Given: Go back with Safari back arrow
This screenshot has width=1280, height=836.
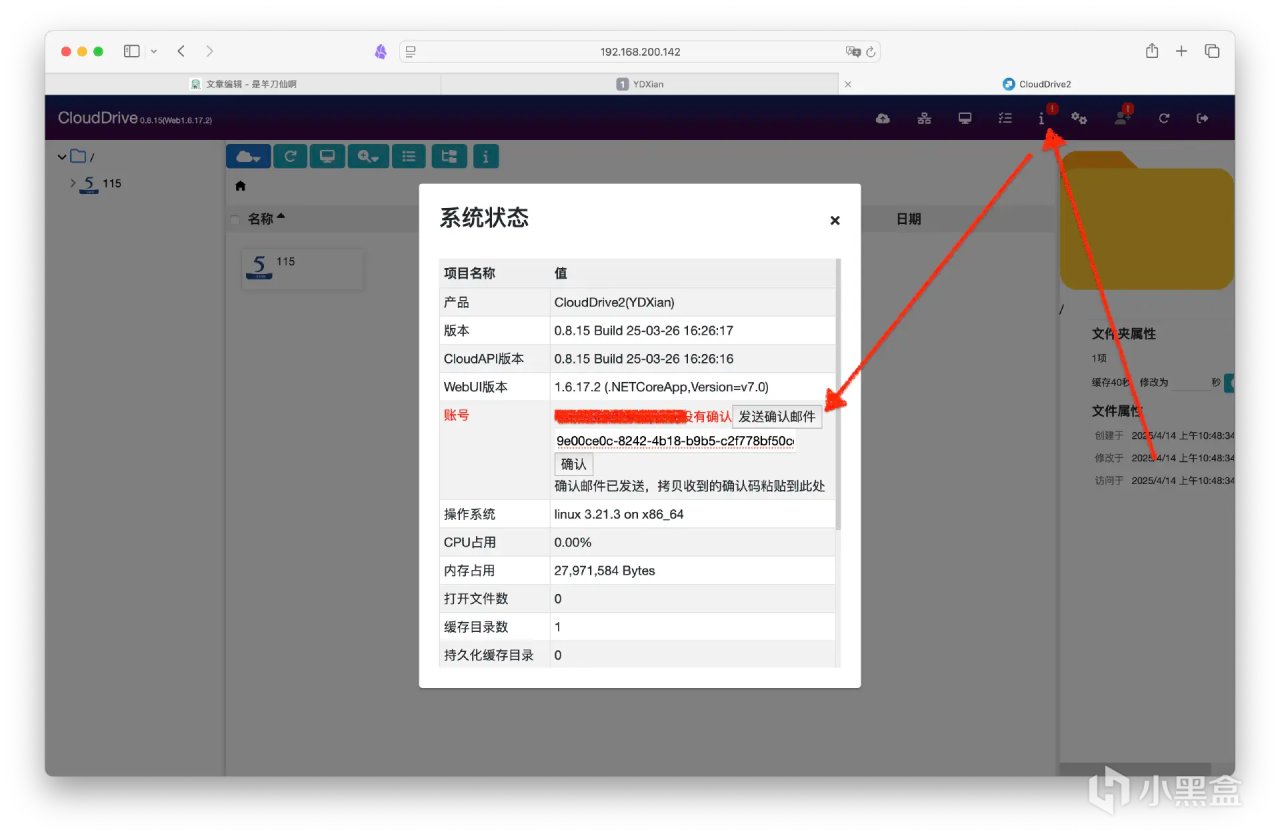Looking at the screenshot, I should click(x=181, y=51).
